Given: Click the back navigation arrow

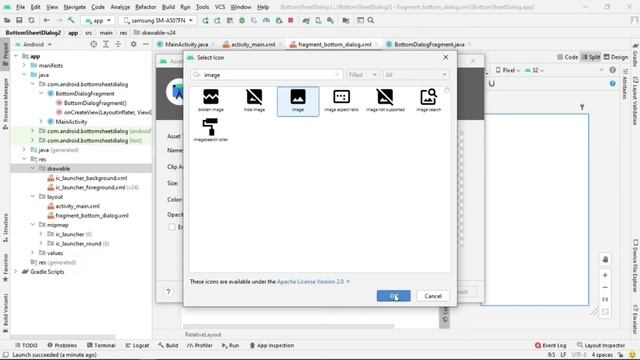Looking at the screenshot, I should 47,20.
